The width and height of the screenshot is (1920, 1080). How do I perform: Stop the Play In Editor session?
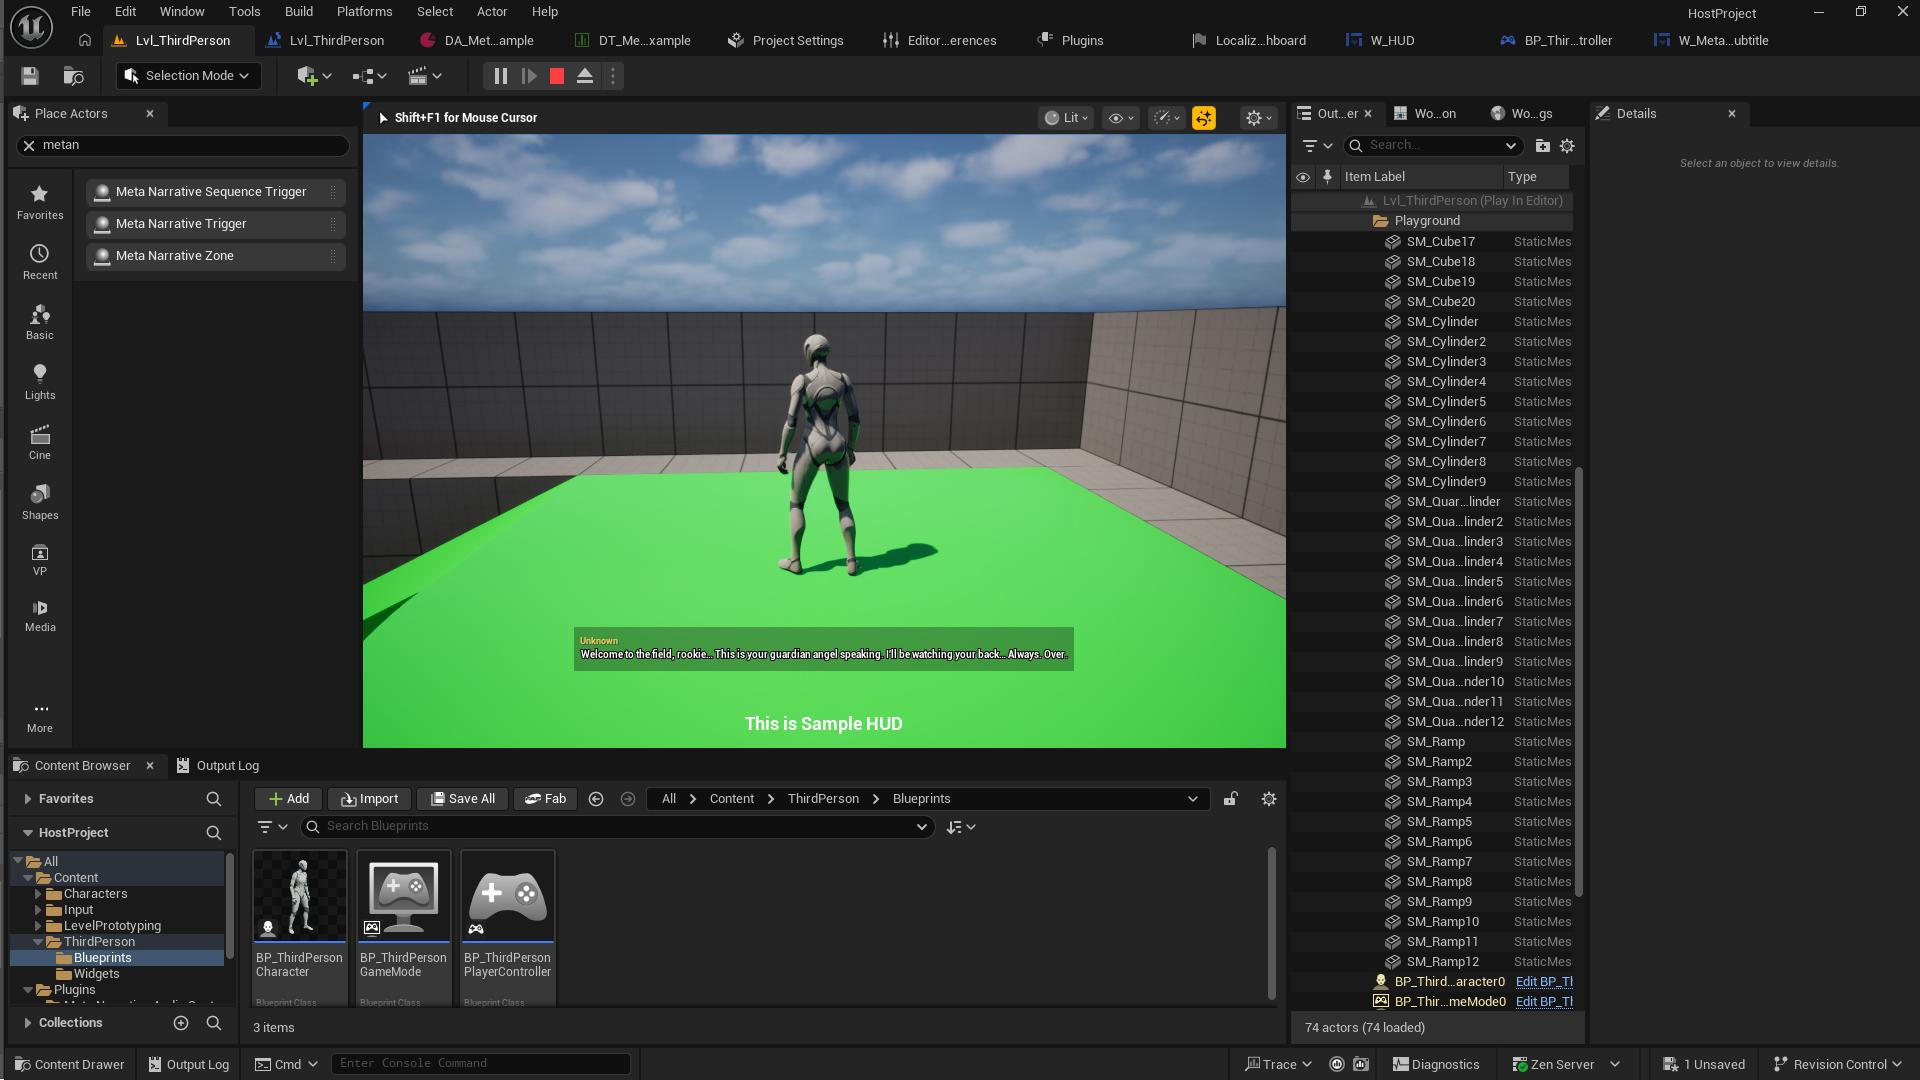point(557,76)
